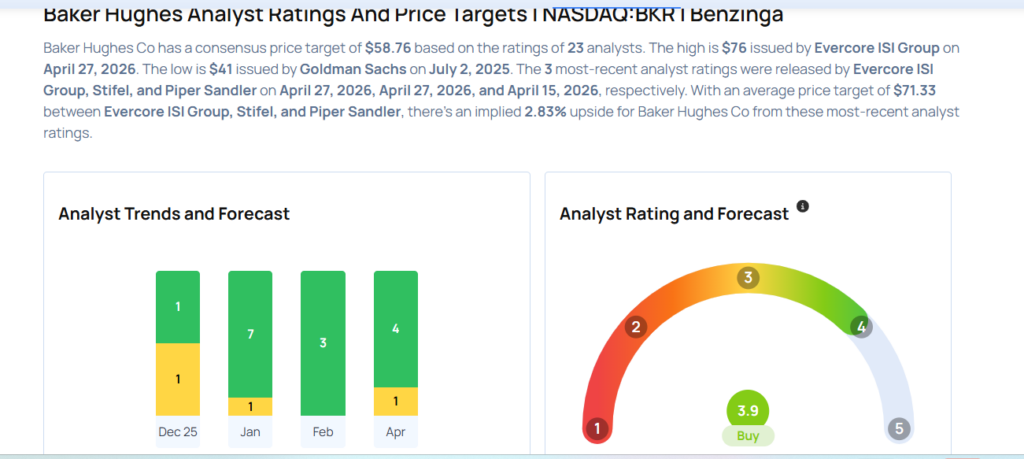The height and width of the screenshot is (459, 1024).
Task: Click gauge marker number 5
Action: (898, 429)
